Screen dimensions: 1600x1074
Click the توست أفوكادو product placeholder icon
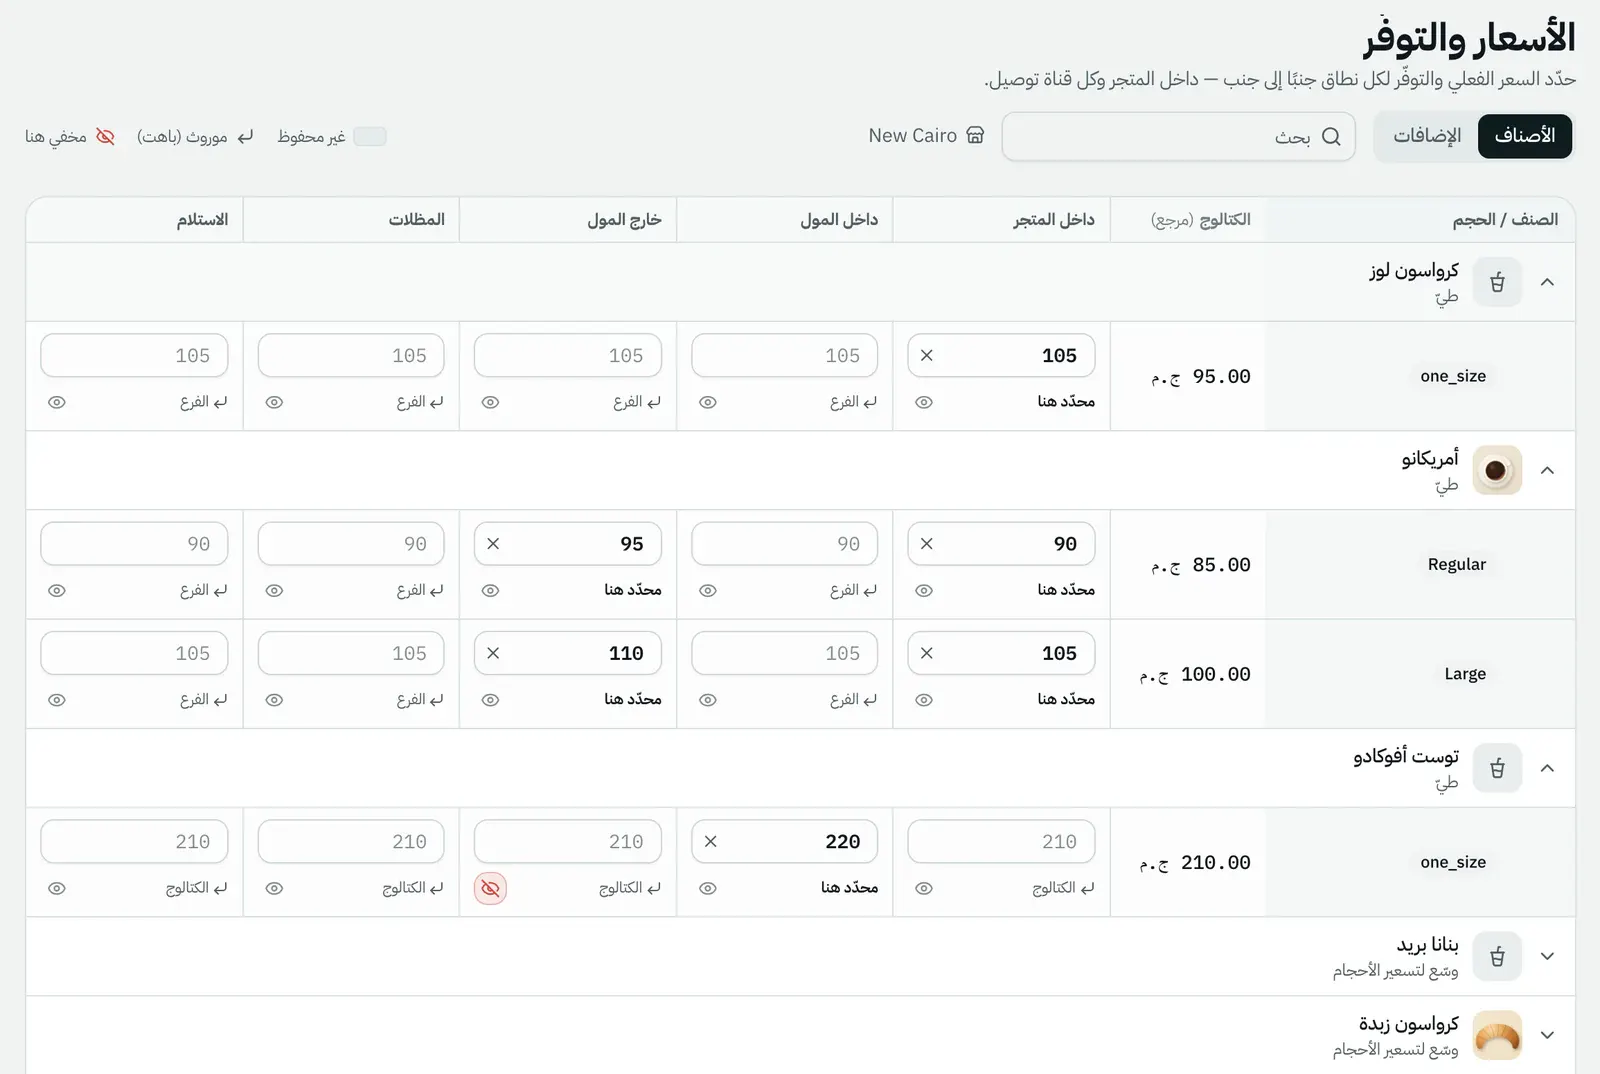1497,768
